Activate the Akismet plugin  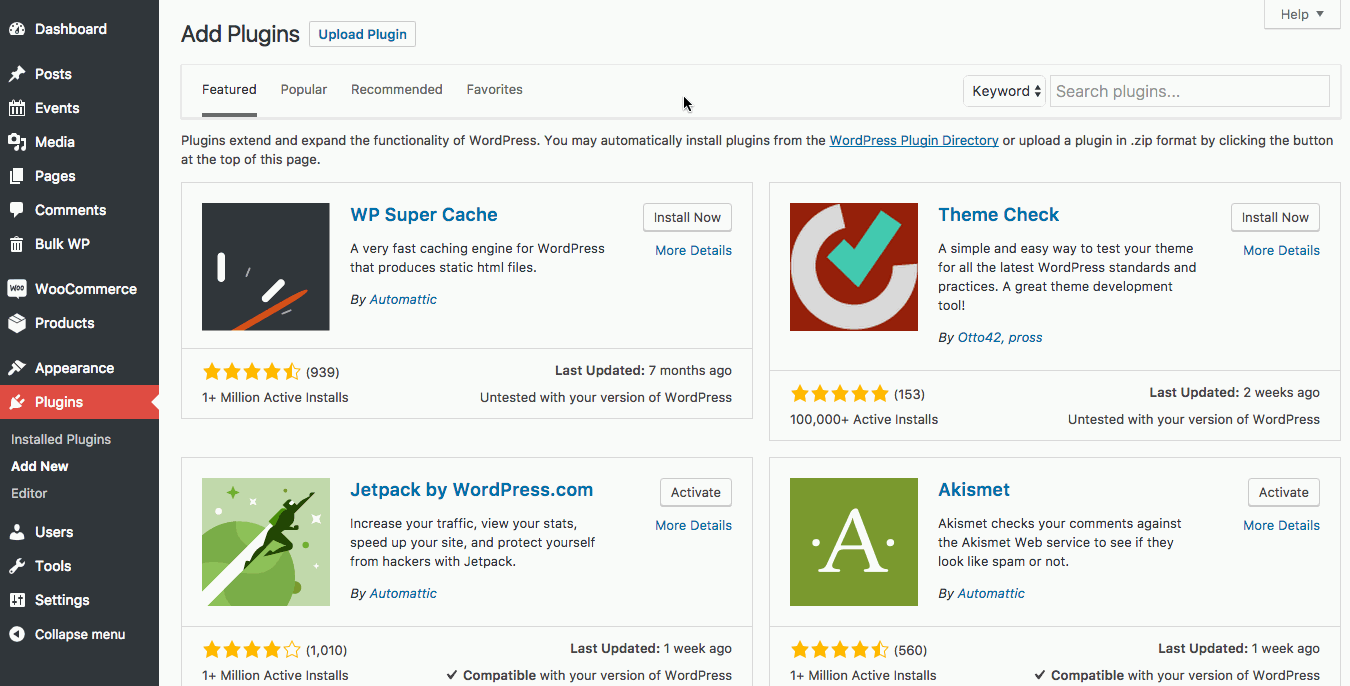pos(1284,492)
